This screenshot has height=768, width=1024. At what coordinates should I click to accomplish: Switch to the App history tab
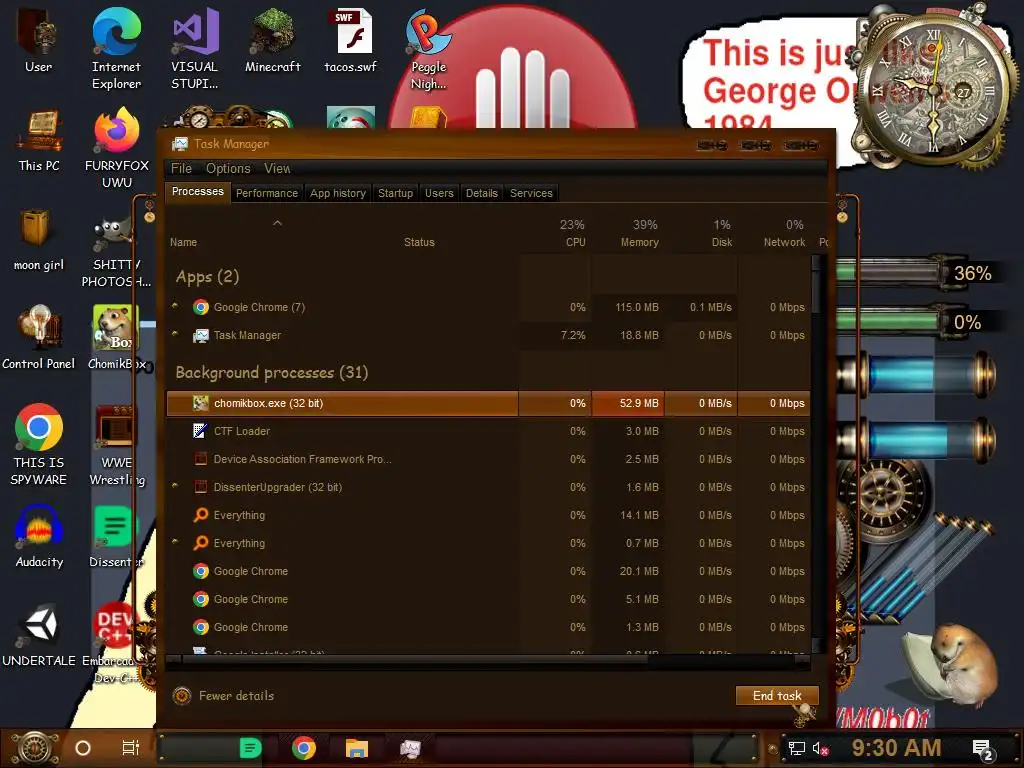[338, 193]
